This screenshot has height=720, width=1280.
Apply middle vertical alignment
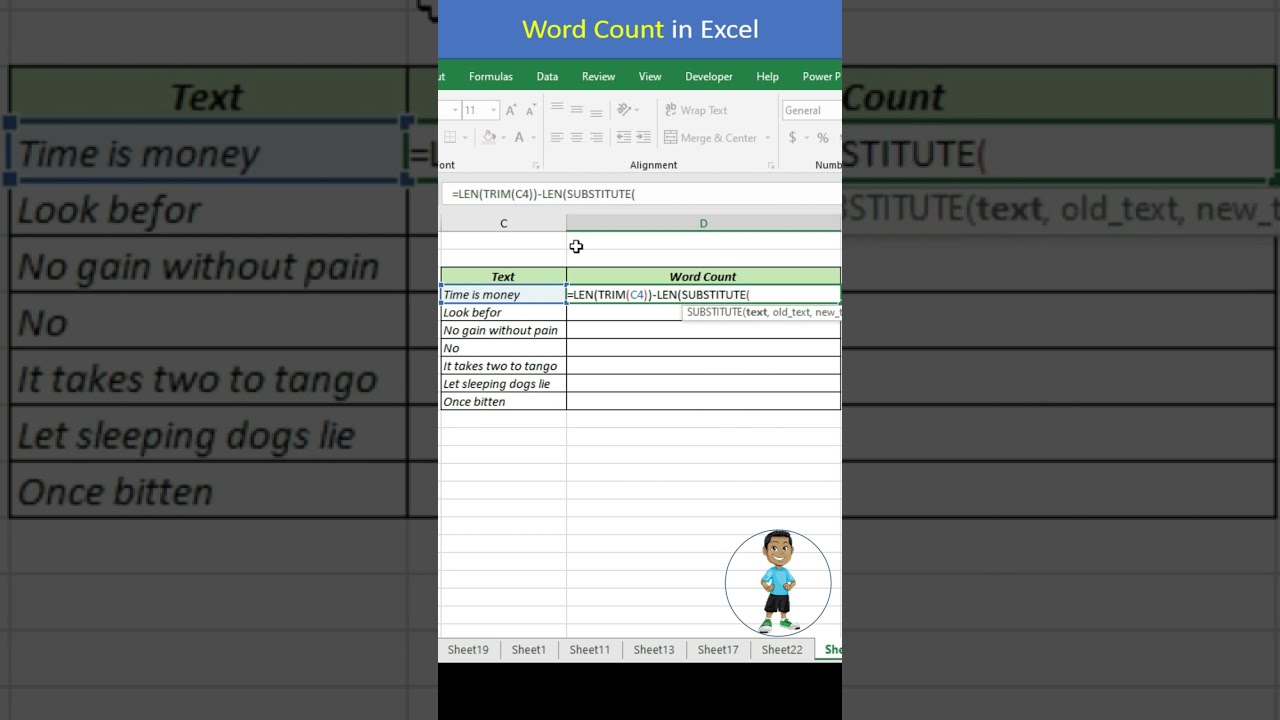pos(577,109)
